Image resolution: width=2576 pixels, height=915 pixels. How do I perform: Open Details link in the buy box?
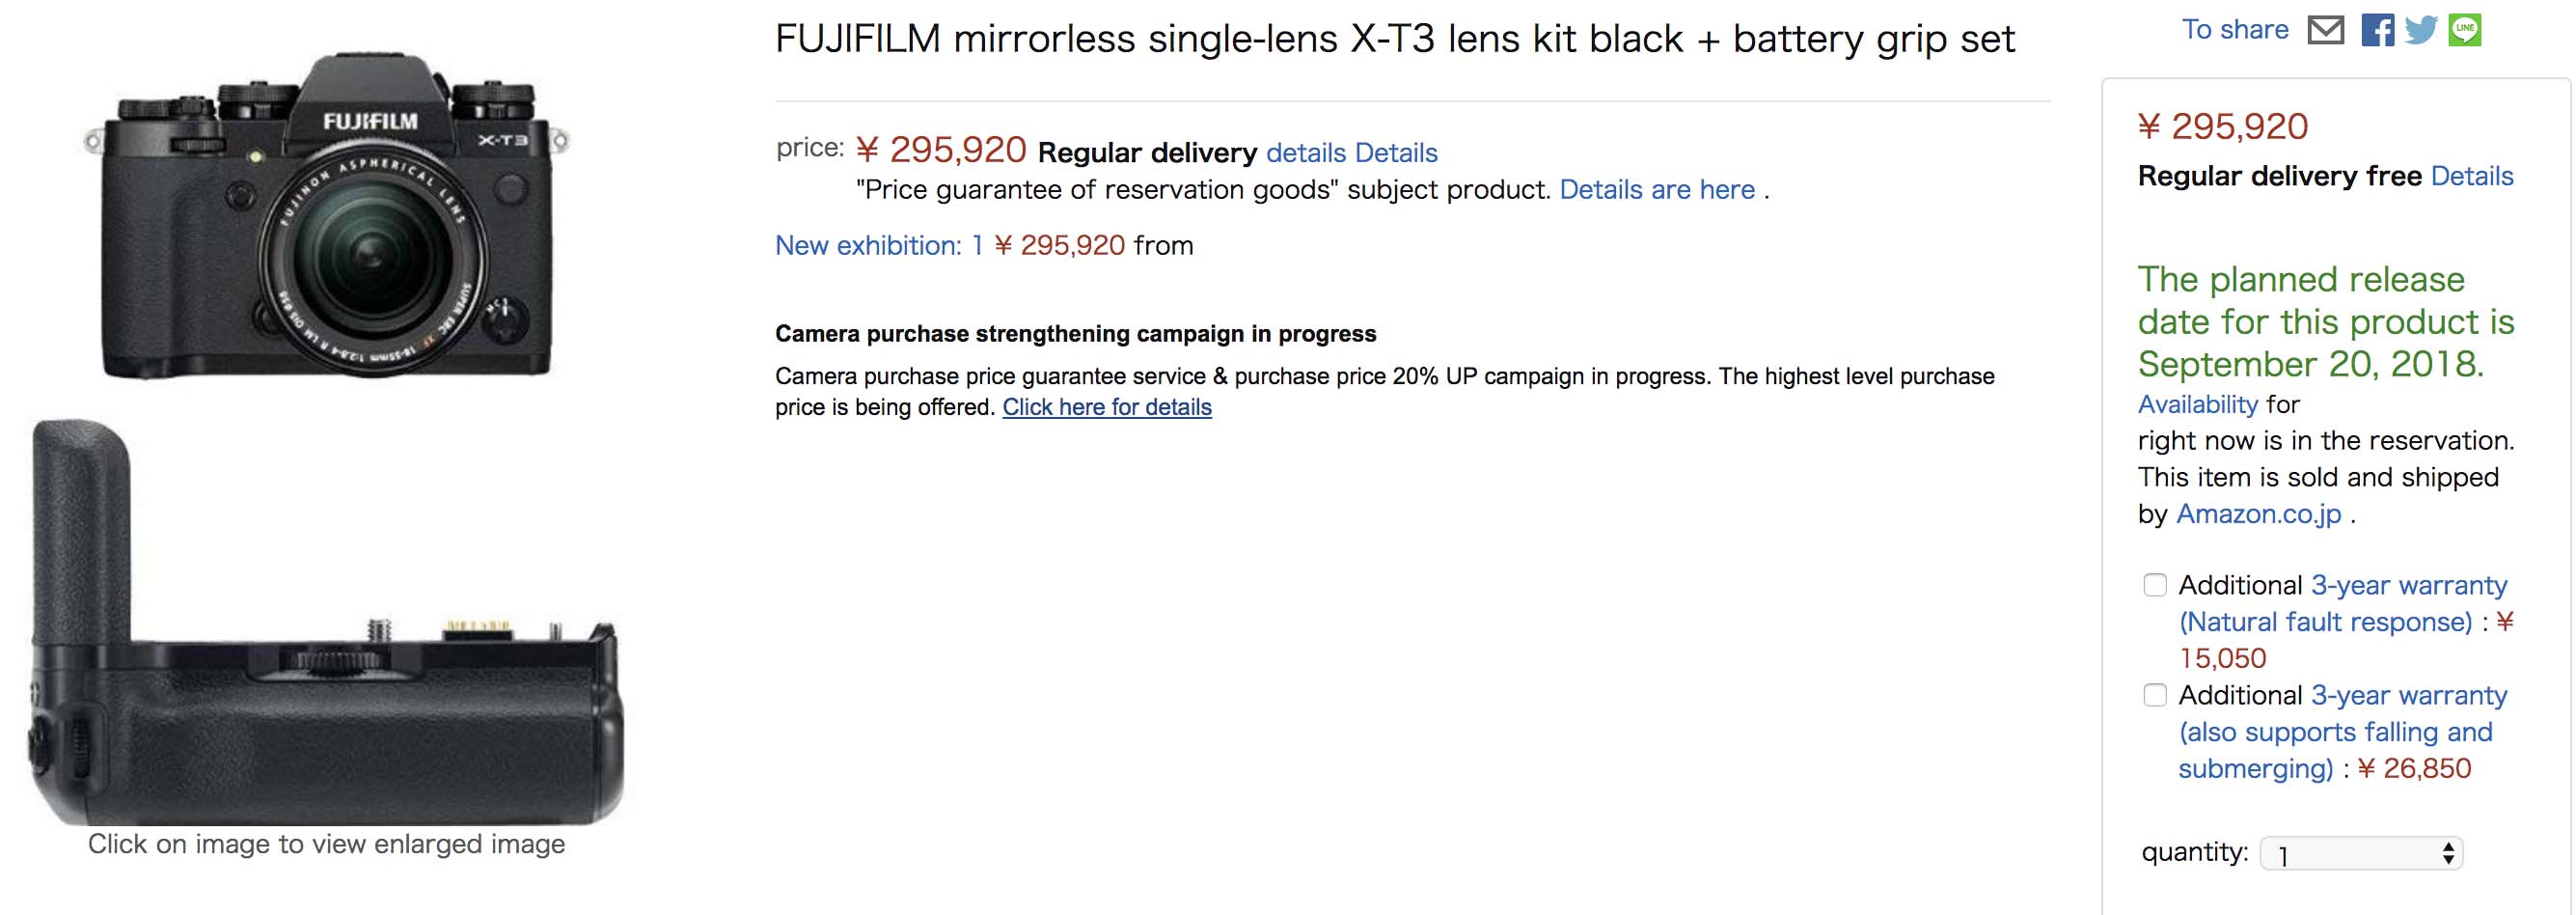[2471, 177]
